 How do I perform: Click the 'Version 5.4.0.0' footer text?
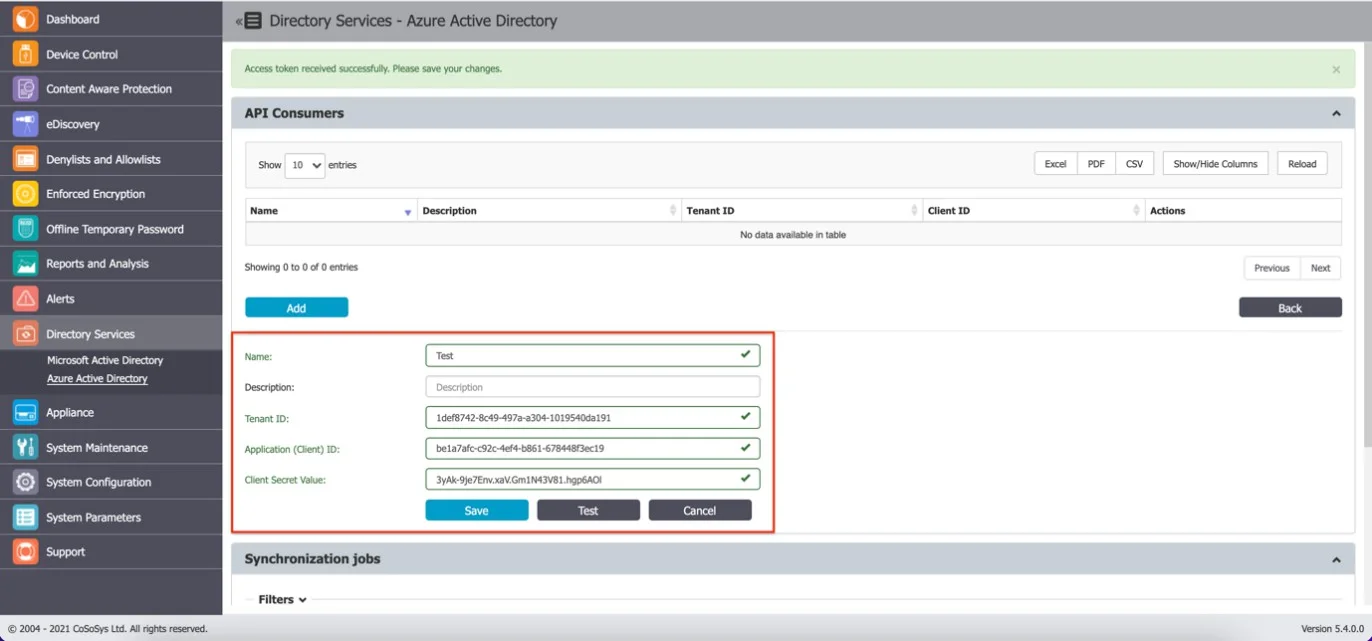click(1332, 629)
